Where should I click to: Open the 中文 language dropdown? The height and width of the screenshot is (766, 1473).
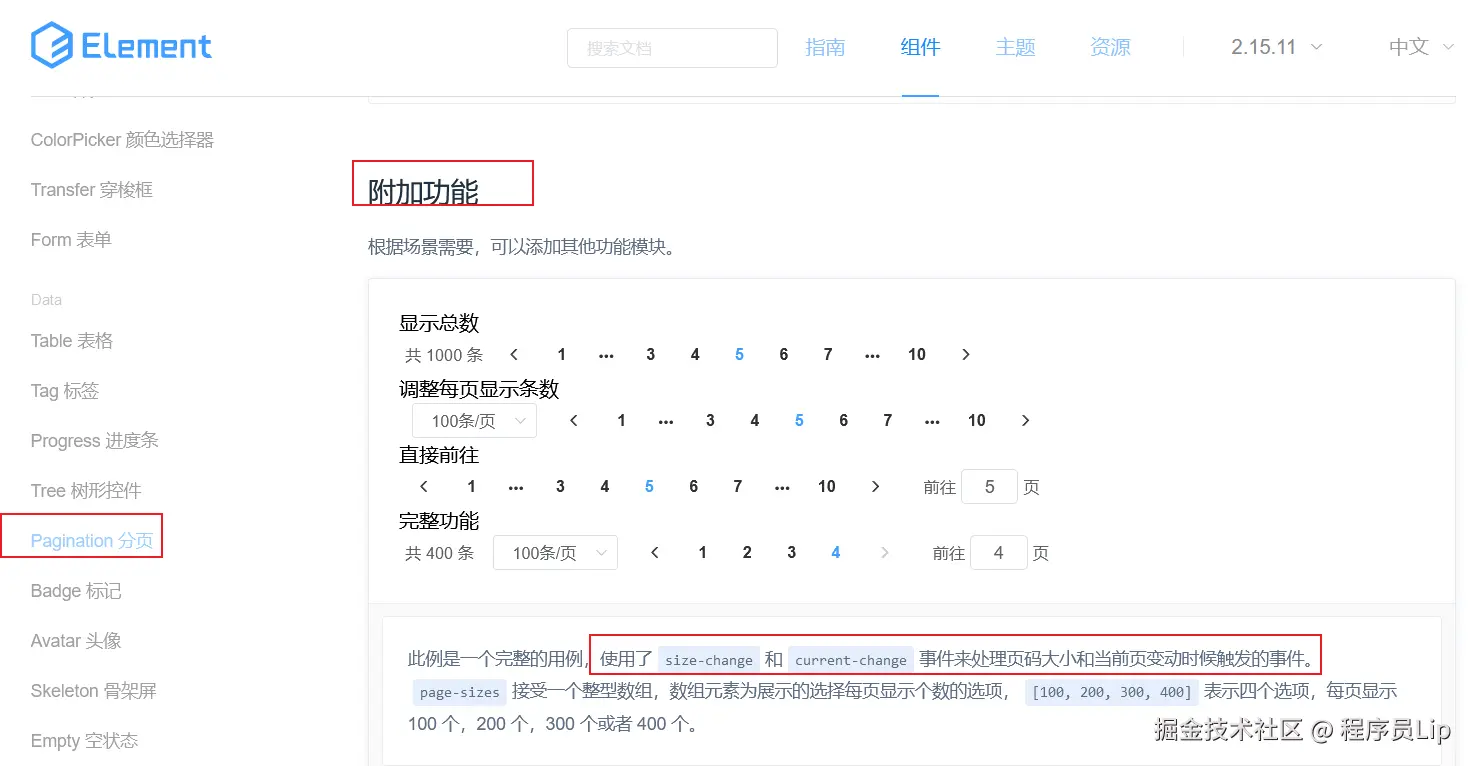coord(1421,47)
